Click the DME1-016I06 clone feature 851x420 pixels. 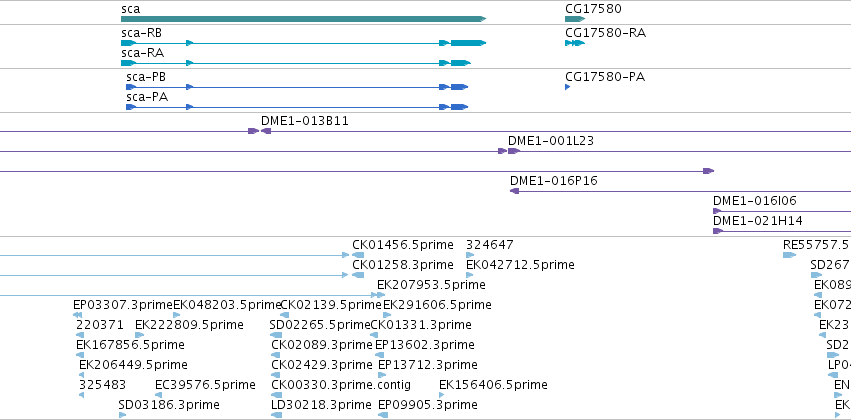(x=717, y=211)
